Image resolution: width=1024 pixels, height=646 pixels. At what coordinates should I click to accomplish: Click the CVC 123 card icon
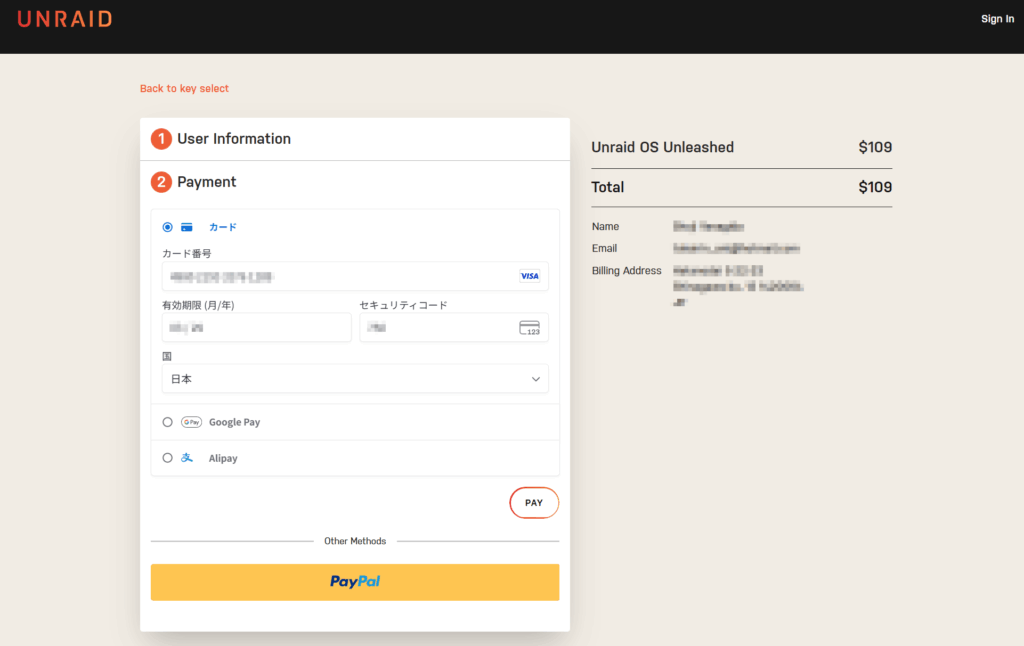[529, 327]
